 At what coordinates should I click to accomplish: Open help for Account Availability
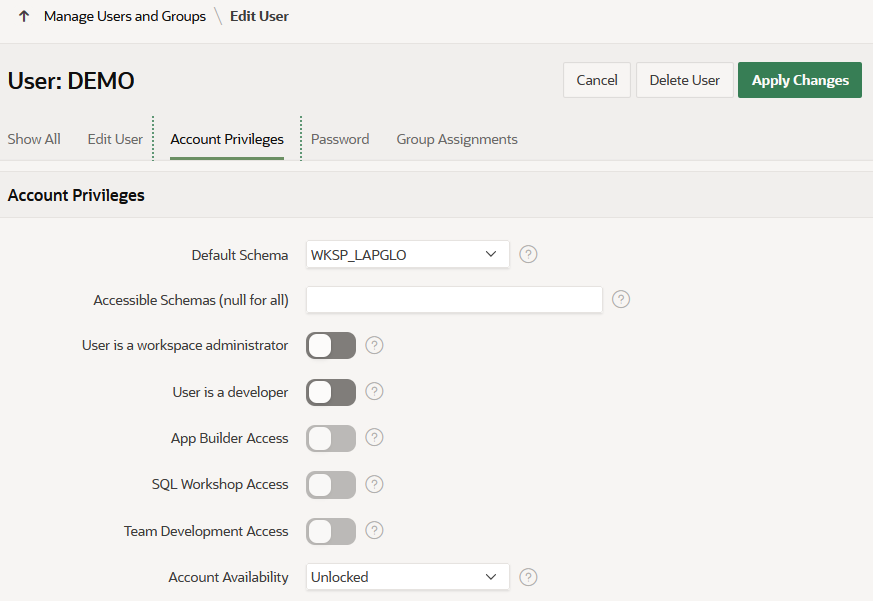tap(529, 577)
